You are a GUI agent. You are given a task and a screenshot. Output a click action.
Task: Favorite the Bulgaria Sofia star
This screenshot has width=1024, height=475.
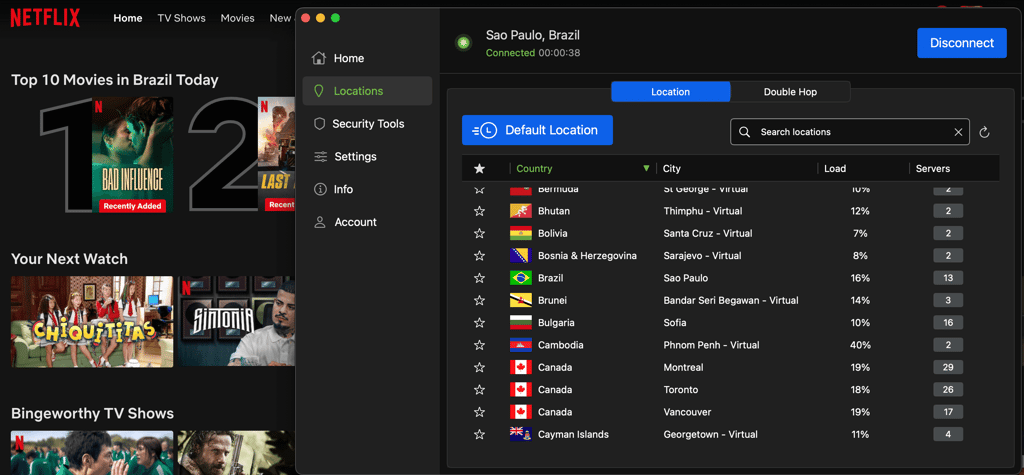point(479,323)
